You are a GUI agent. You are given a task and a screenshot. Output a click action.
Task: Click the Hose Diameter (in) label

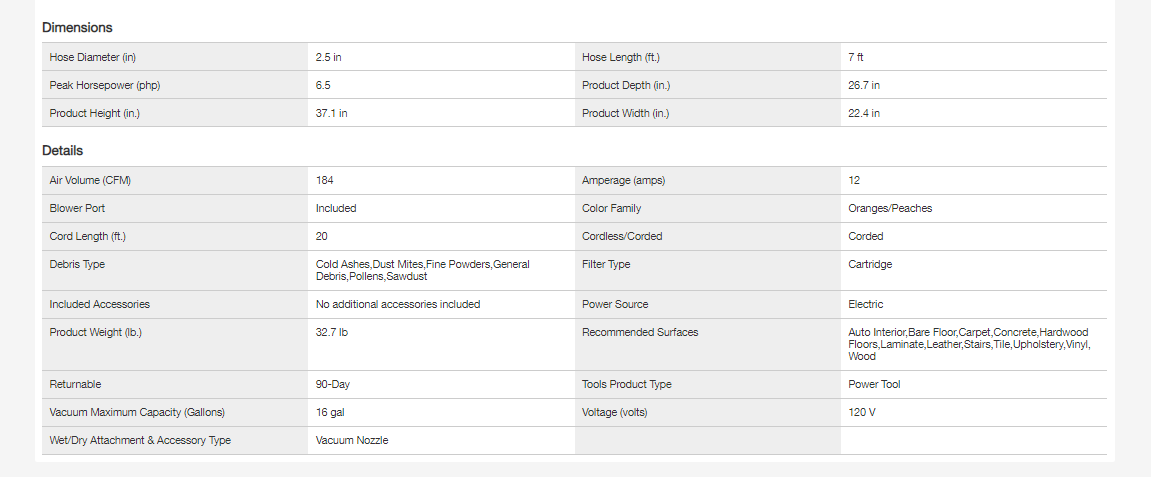(x=92, y=57)
